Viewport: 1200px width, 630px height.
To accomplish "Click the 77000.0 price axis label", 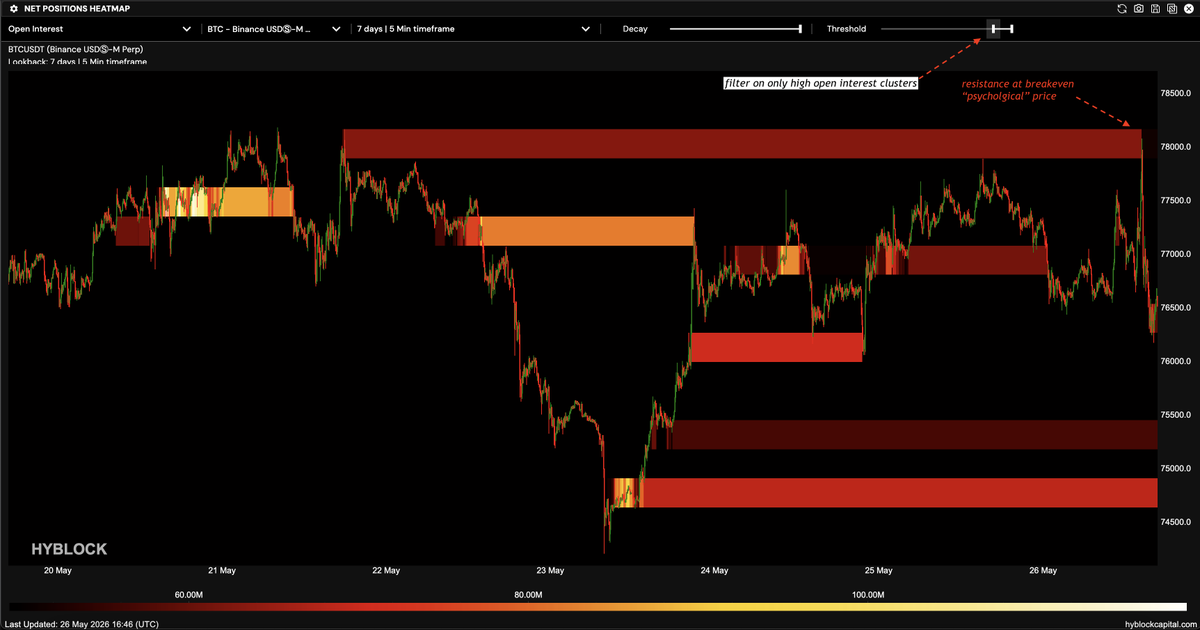I will 1177,254.
